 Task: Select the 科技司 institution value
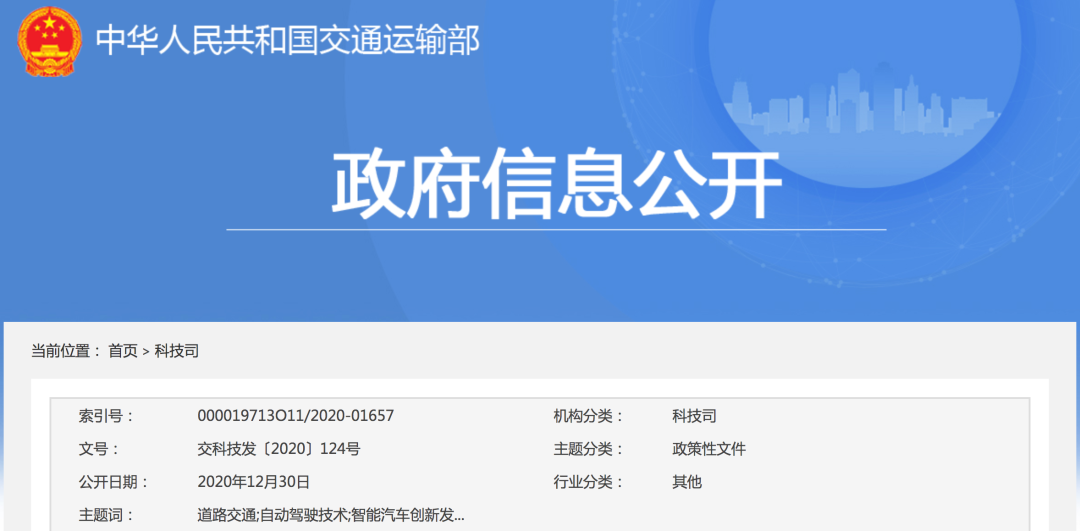(694, 416)
